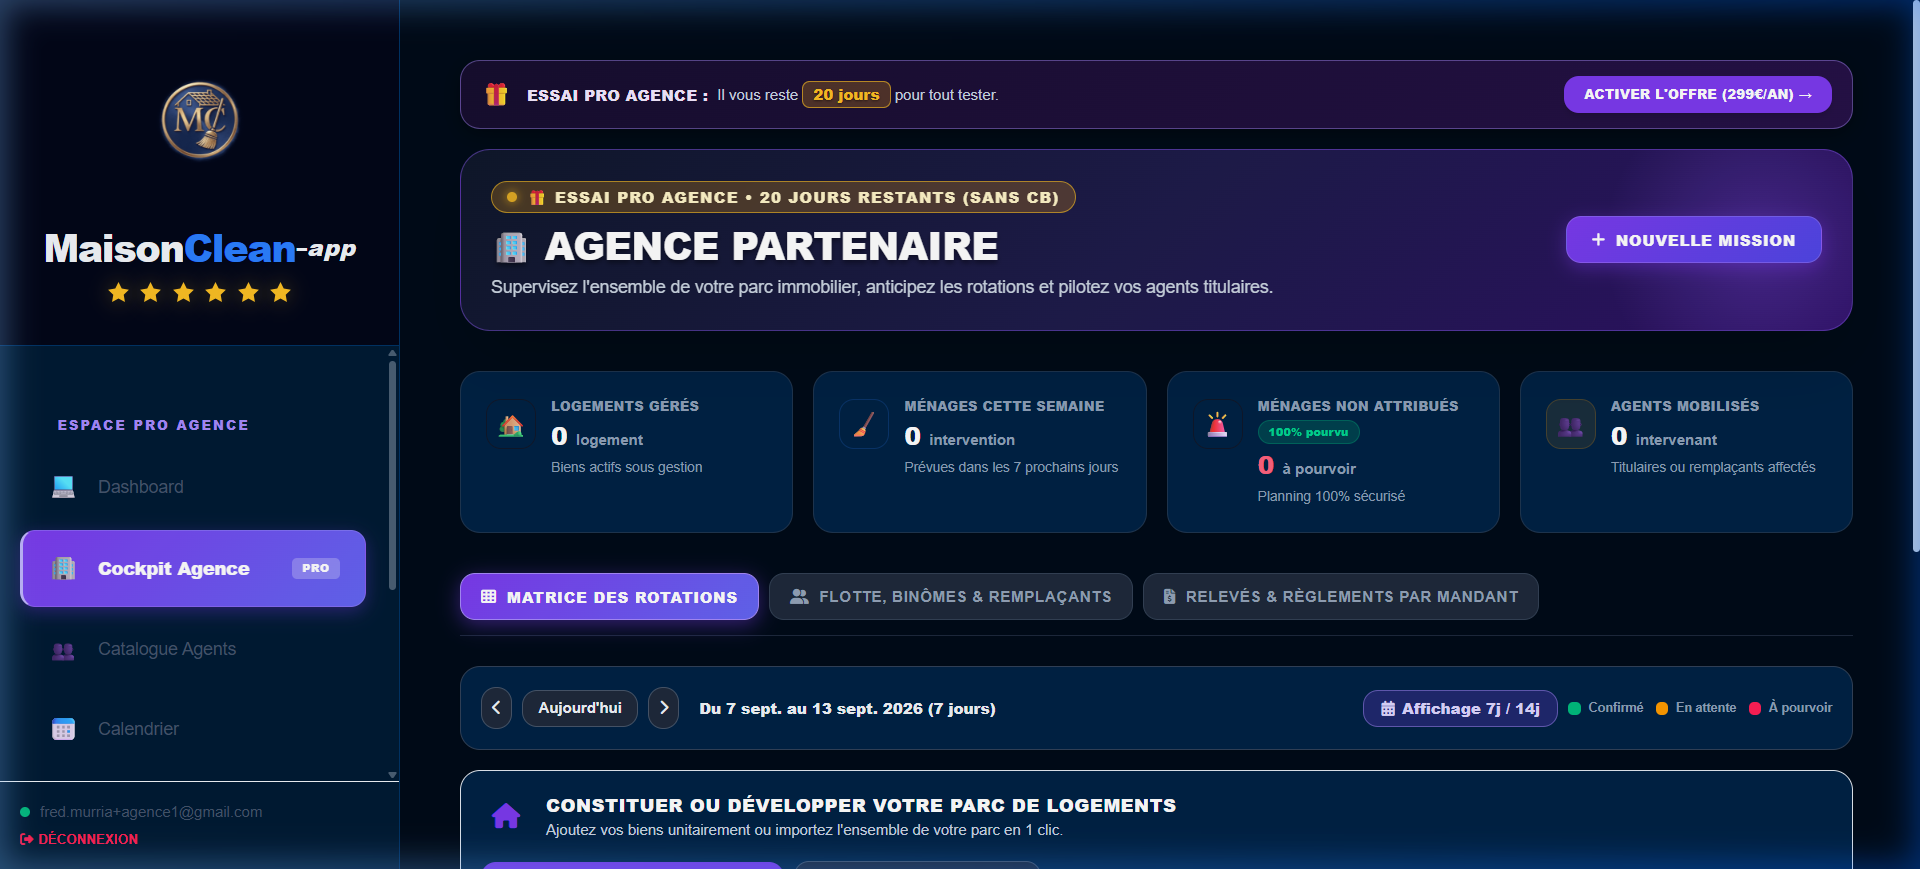Click the logout icon next to Déconnexion

click(26, 839)
